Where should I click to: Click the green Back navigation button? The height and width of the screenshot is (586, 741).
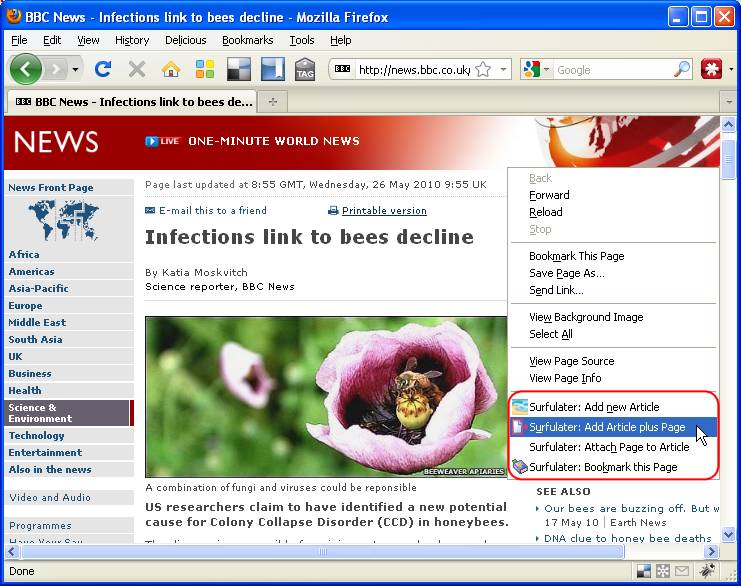pos(26,69)
